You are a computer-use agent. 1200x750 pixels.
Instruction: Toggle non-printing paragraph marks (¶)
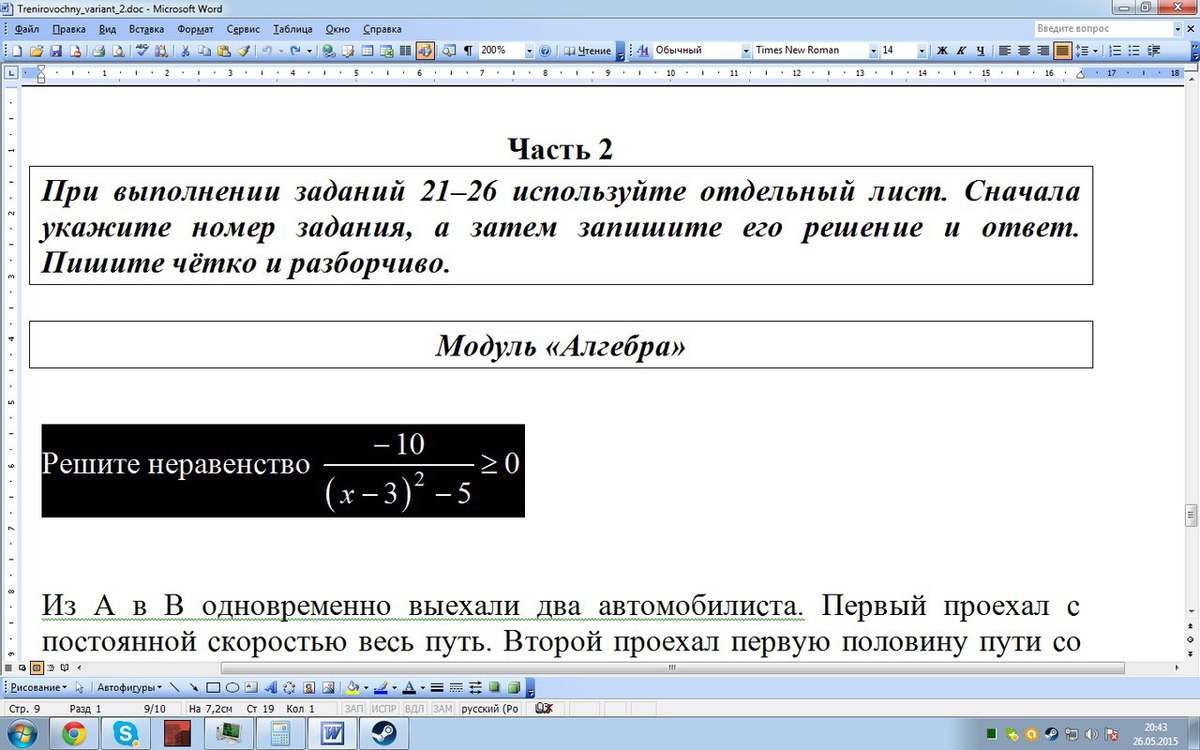[x=468, y=50]
